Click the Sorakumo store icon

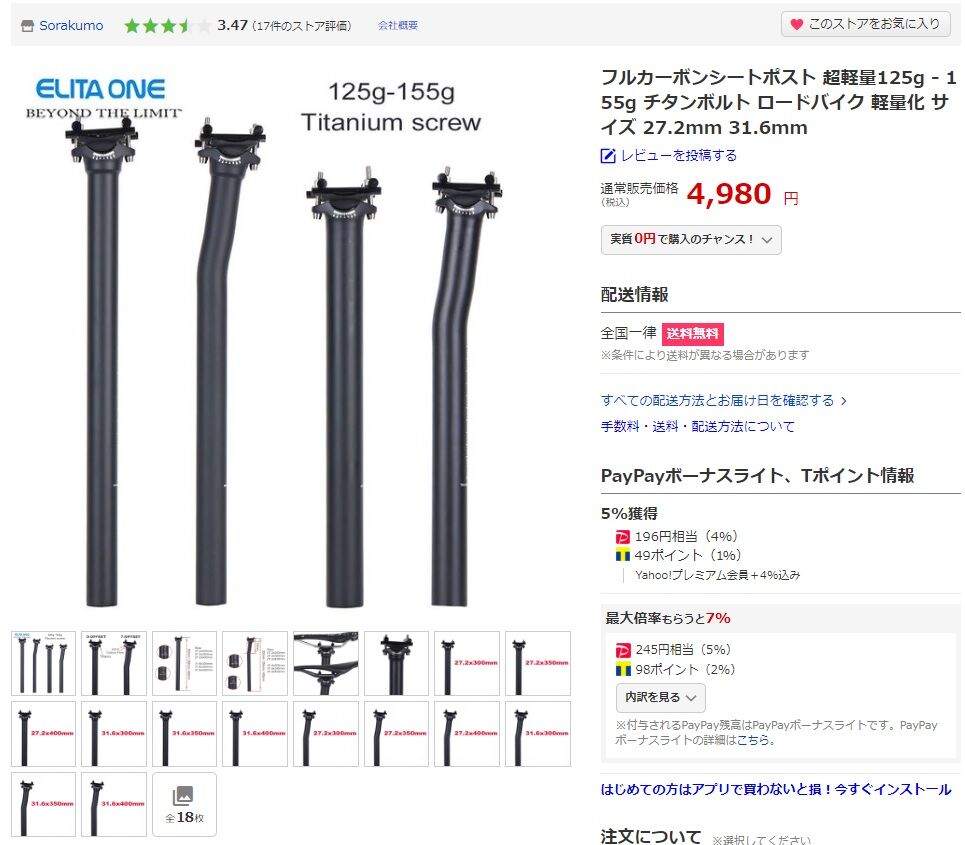[27, 26]
